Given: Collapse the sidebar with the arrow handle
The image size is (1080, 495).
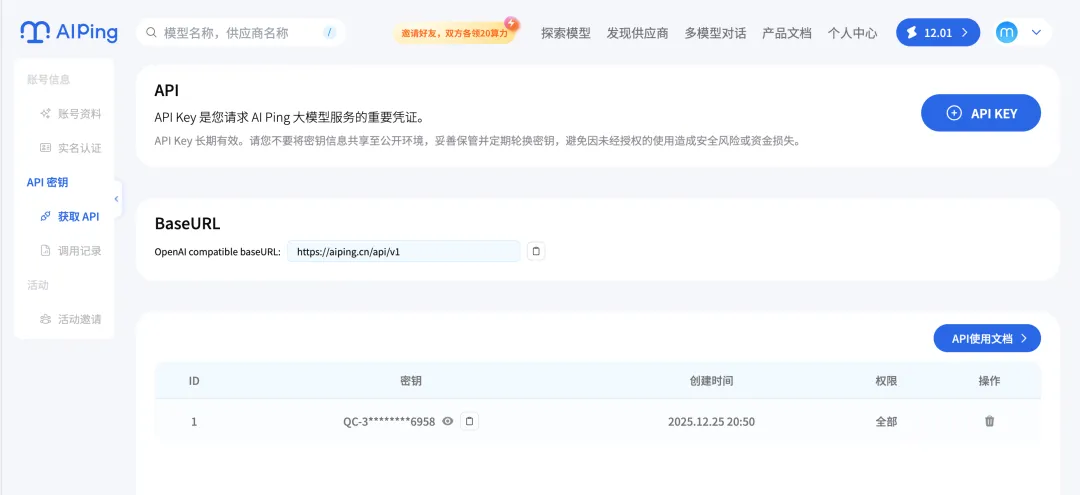Looking at the screenshot, I should [116, 199].
